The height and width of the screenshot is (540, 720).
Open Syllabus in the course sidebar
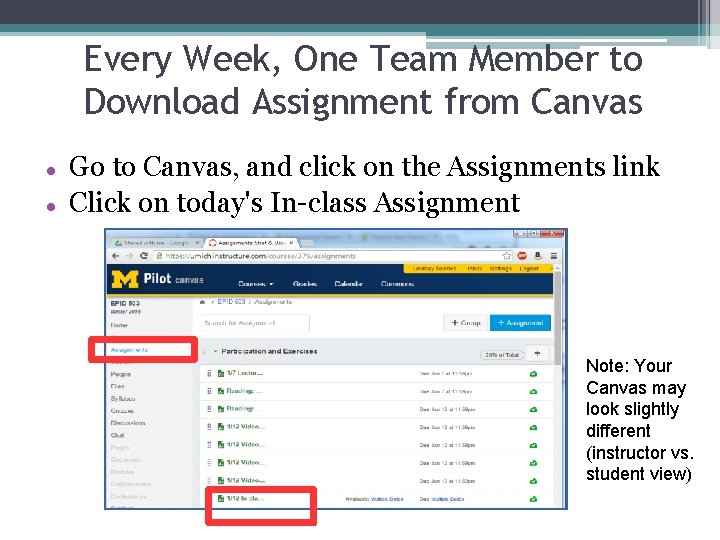tap(123, 399)
